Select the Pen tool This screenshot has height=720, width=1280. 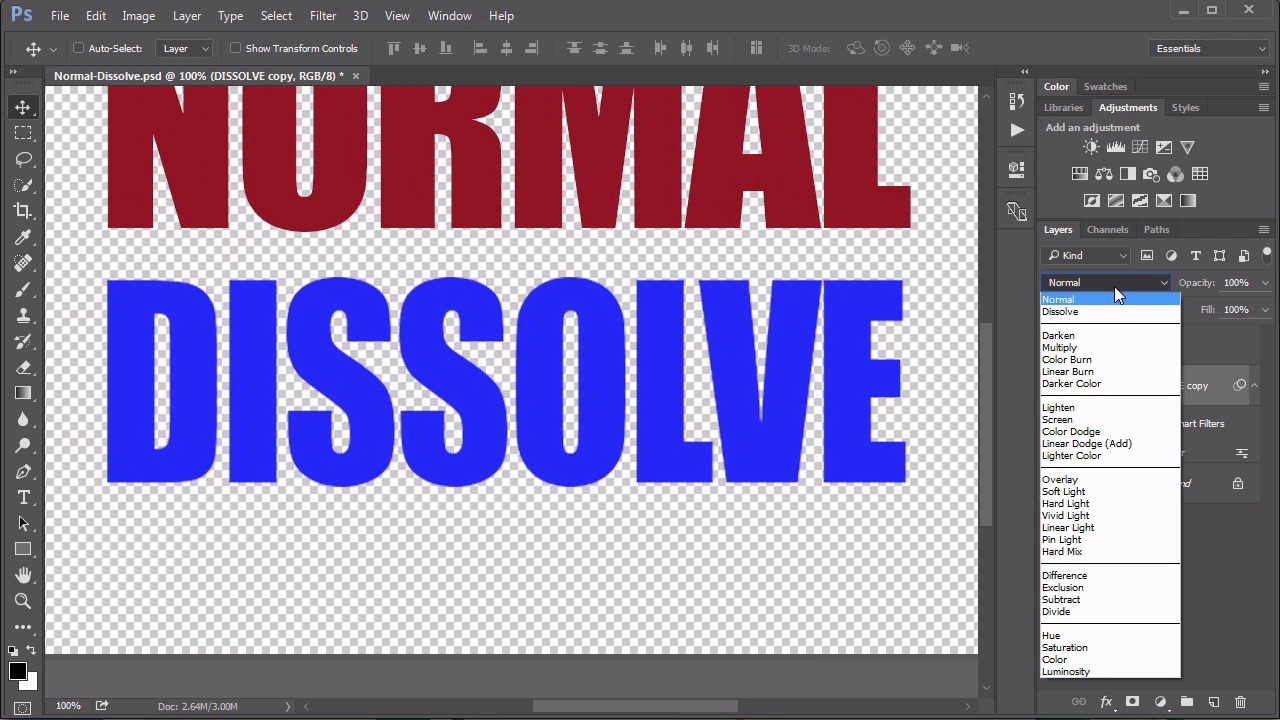click(23, 471)
